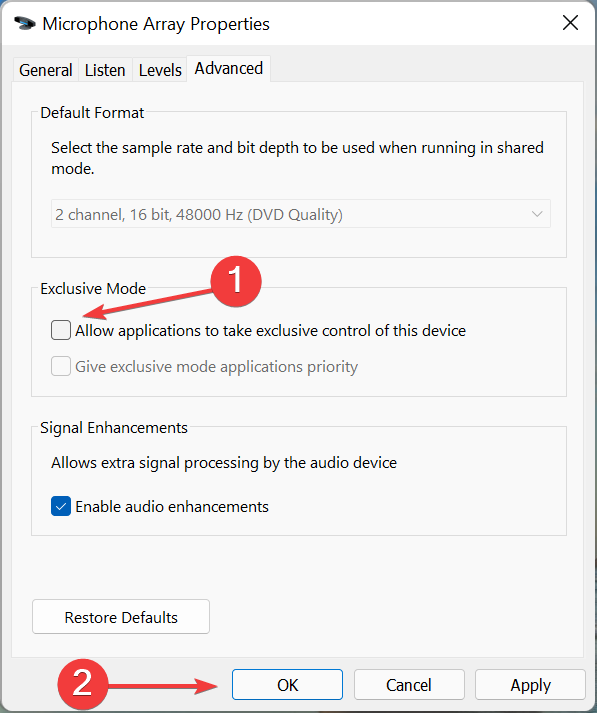Switch to the General tab

coord(45,70)
